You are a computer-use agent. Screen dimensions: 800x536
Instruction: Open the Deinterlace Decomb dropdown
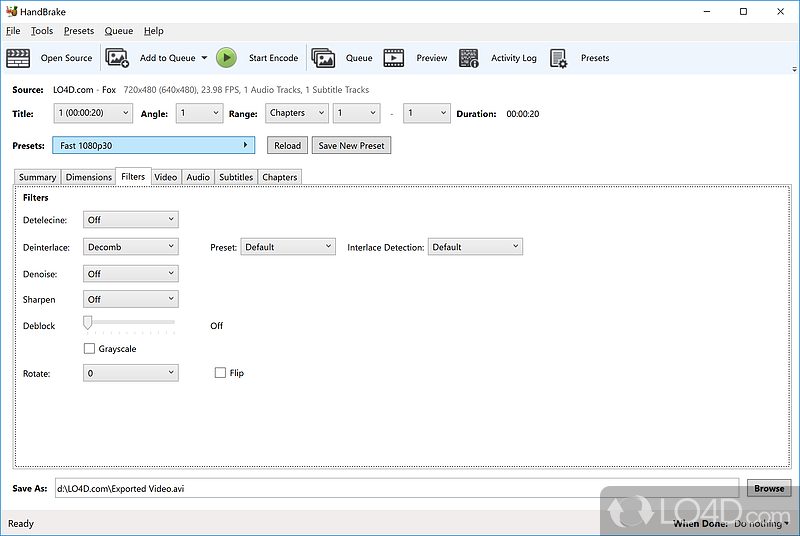pos(131,247)
